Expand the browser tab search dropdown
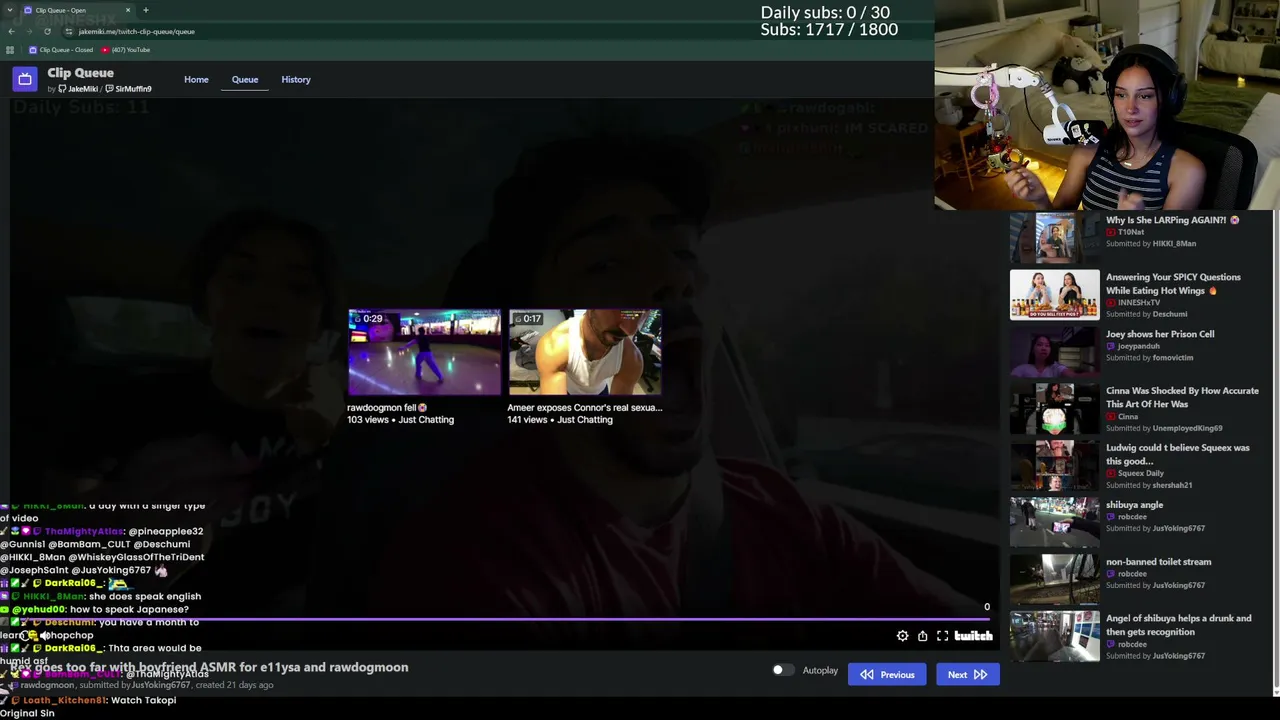Image resolution: width=1280 pixels, height=720 pixels. coord(10,10)
